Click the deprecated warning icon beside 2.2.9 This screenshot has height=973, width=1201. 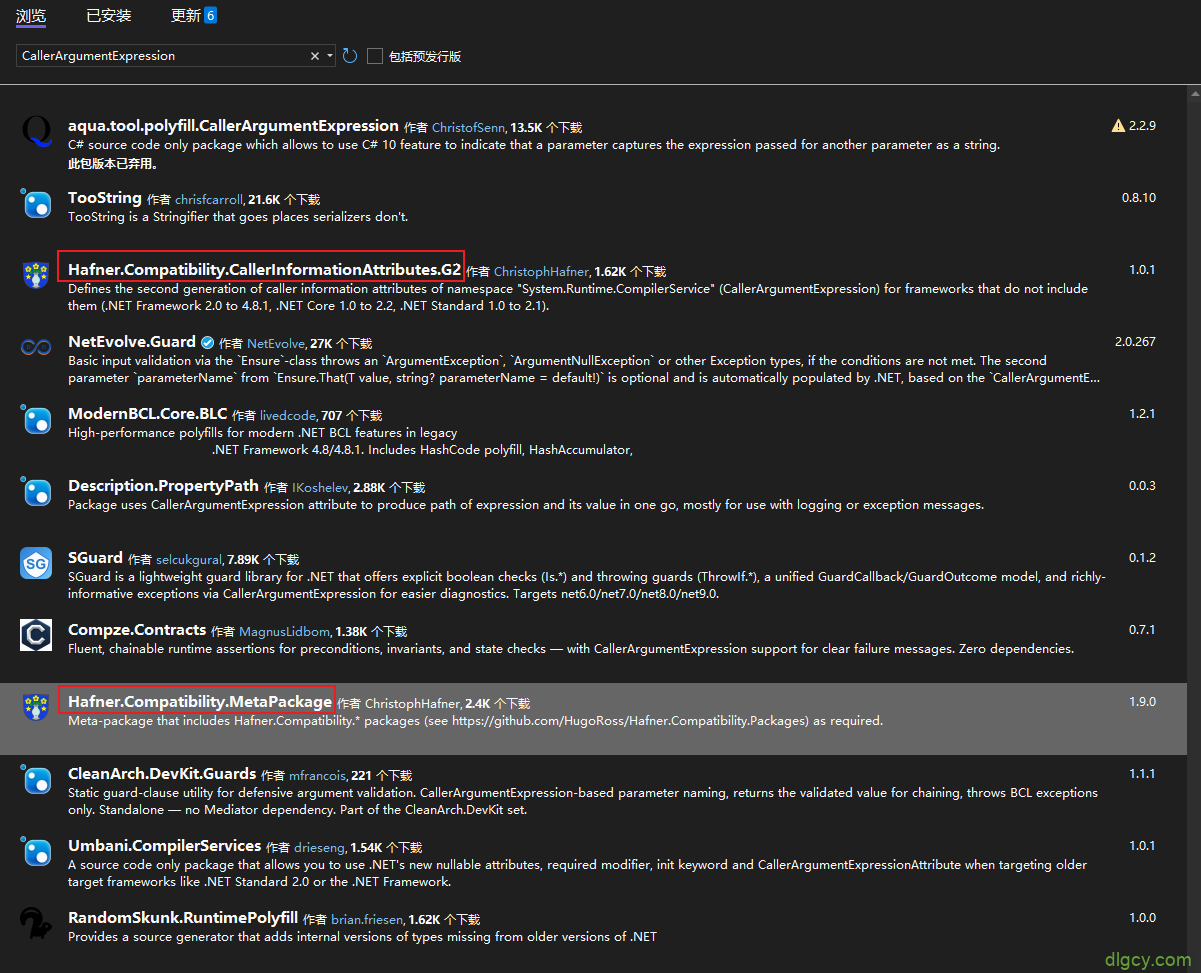pyautogui.click(x=1118, y=126)
